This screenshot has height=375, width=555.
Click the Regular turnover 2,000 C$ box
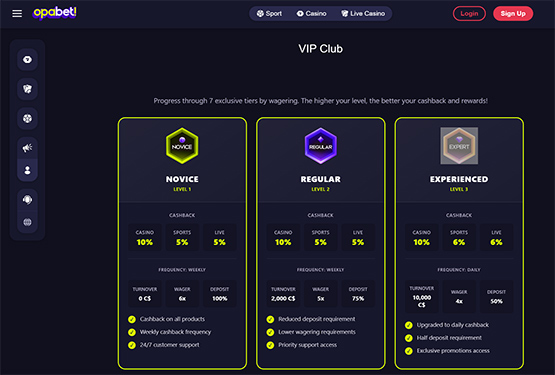(x=283, y=294)
